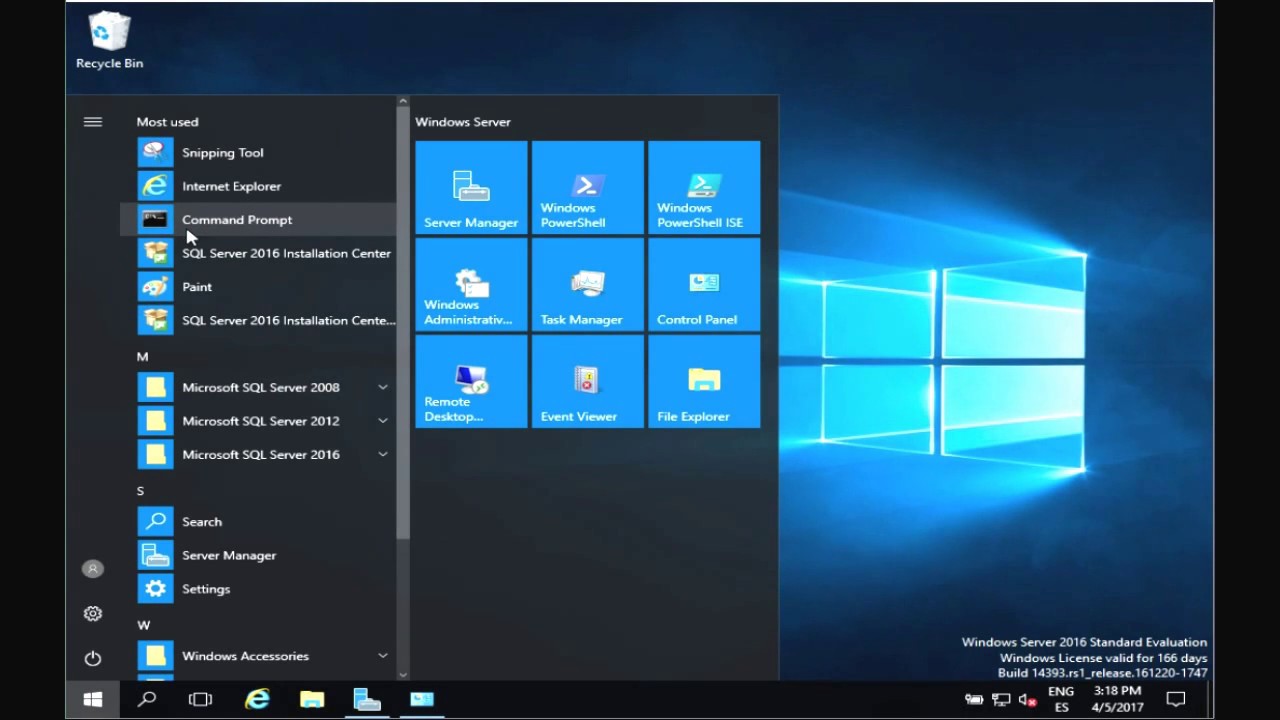
Task: Click the app list scrollbar thumb
Action: [403, 323]
